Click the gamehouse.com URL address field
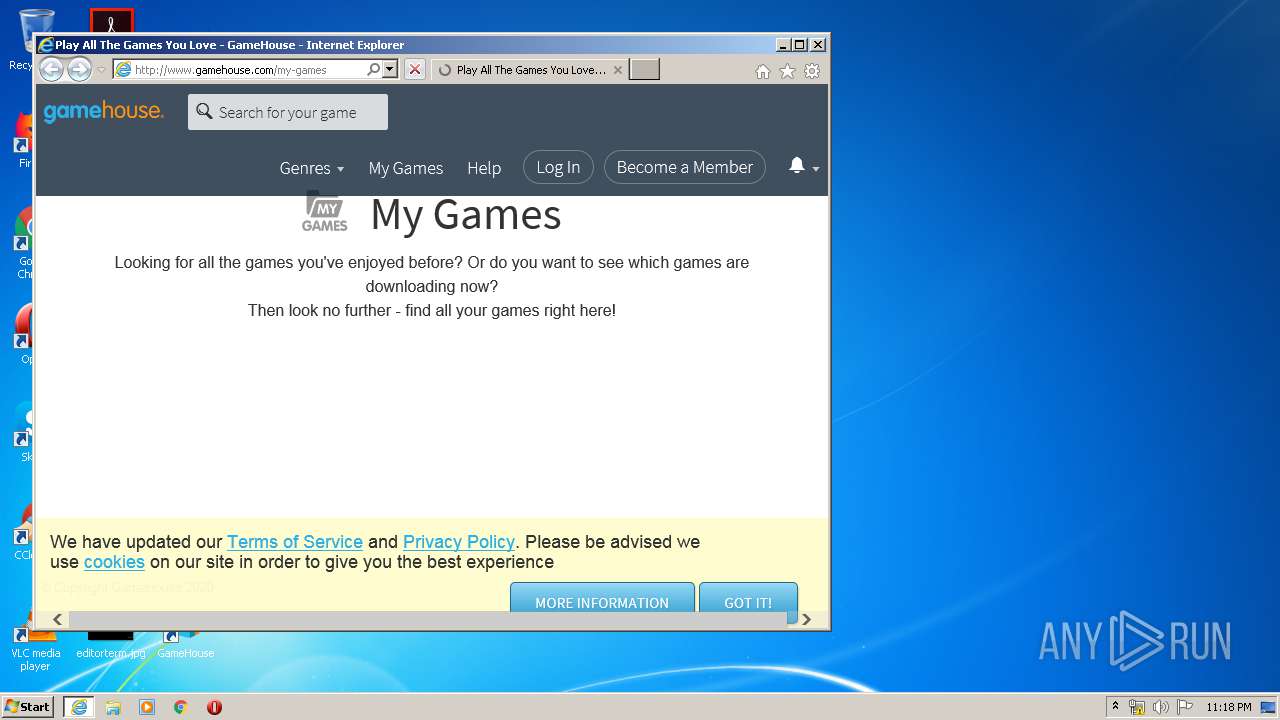The image size is (1280, 720). pyautogui.click(x=240, y=69)
